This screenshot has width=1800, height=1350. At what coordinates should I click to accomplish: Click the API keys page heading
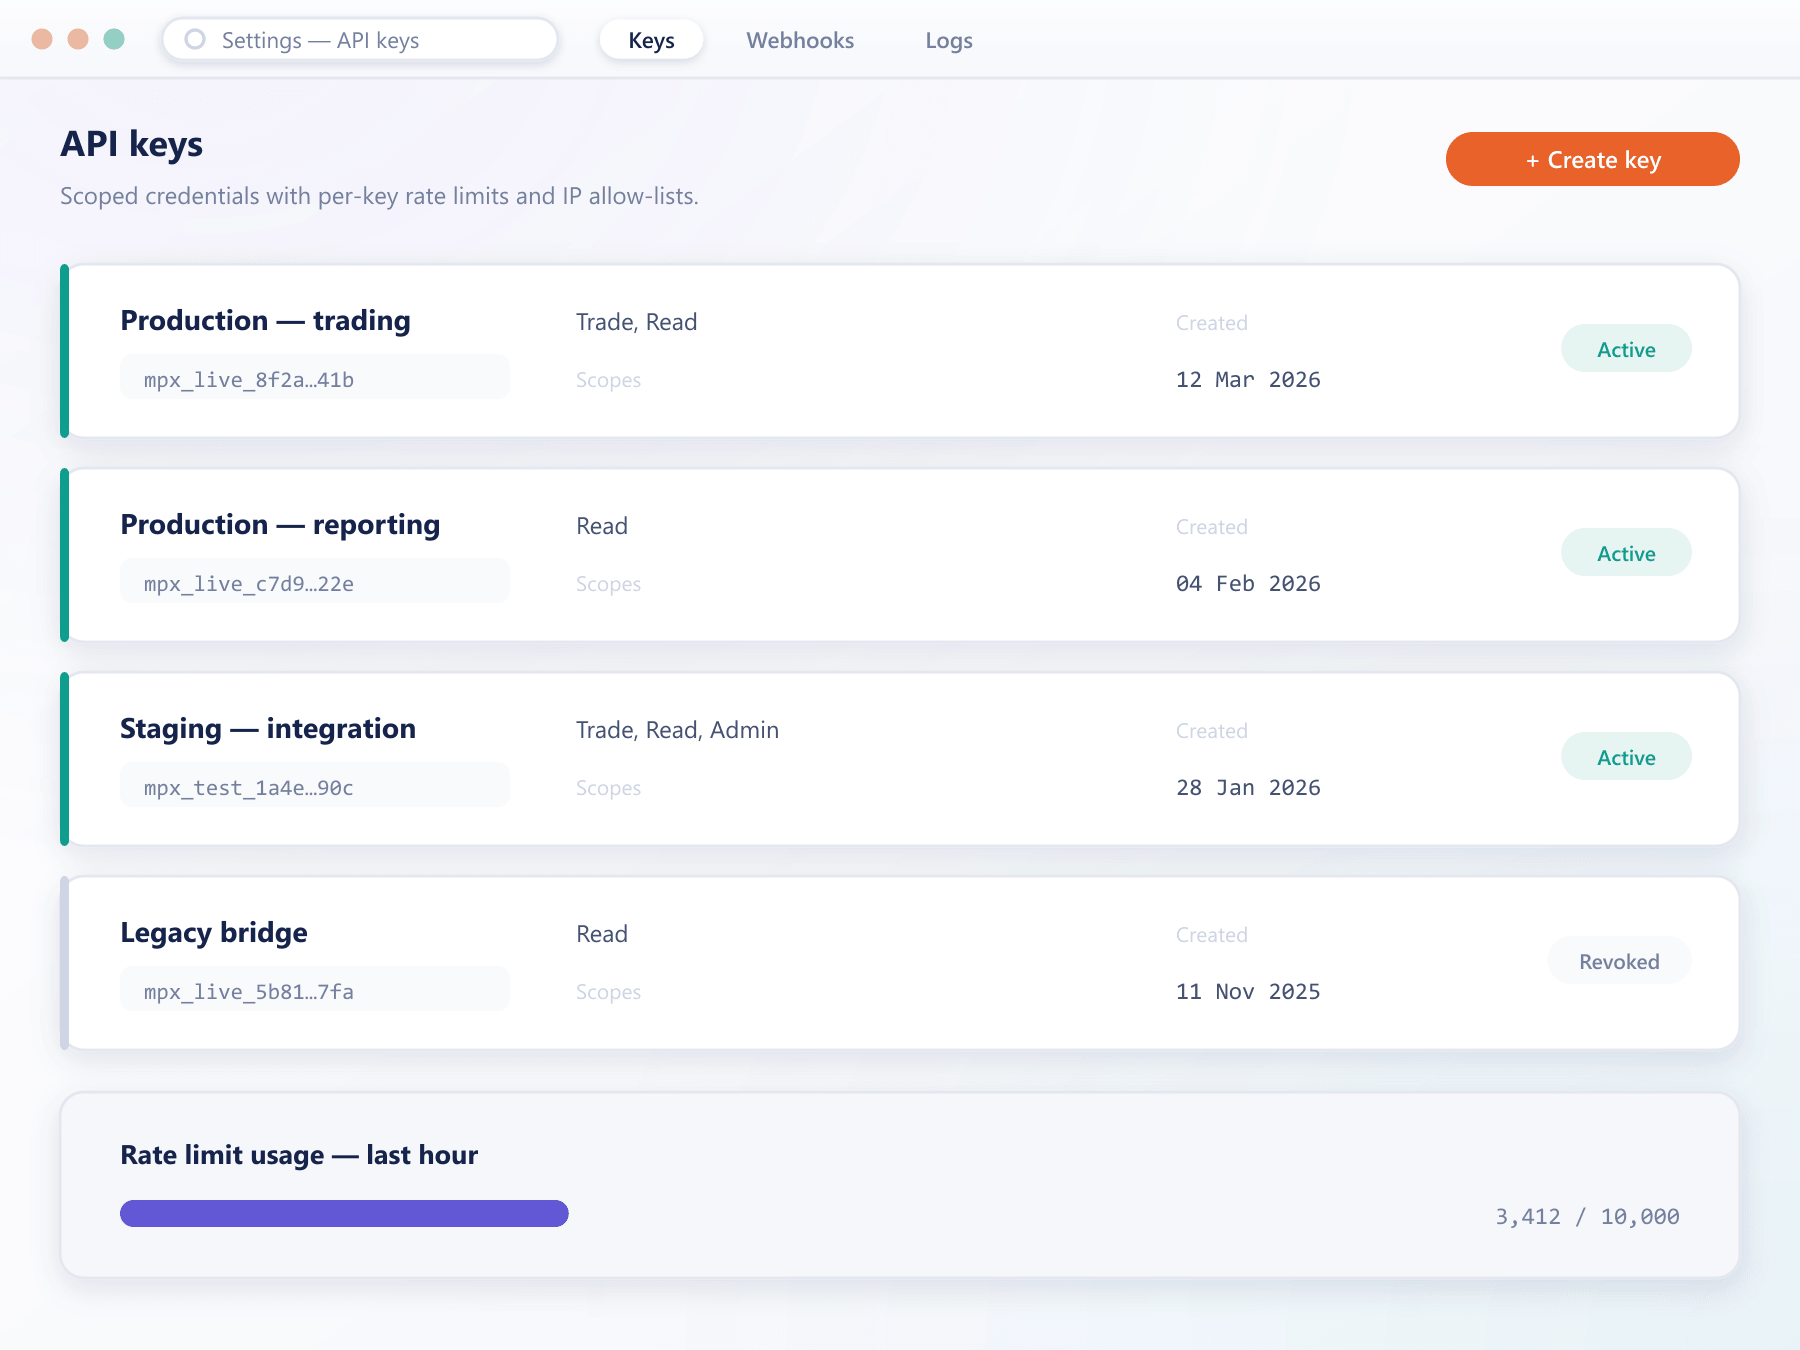pyautogui.click(x=131, y=144)
